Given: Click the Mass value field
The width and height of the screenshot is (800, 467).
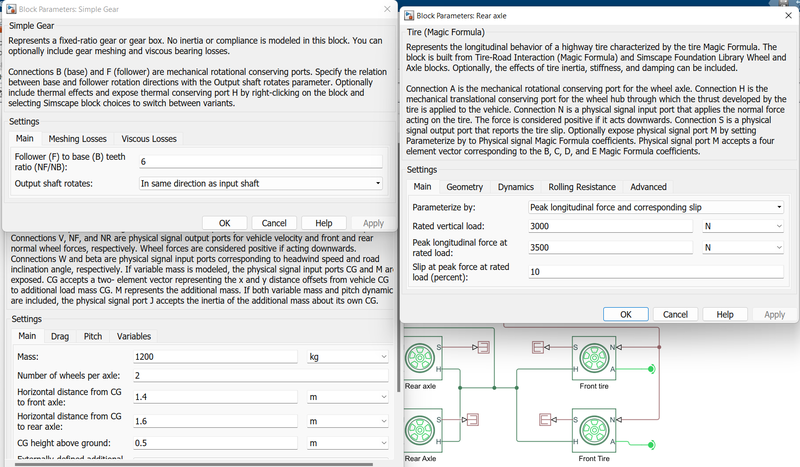Looking at the screenshot, I should click(215, 357).
